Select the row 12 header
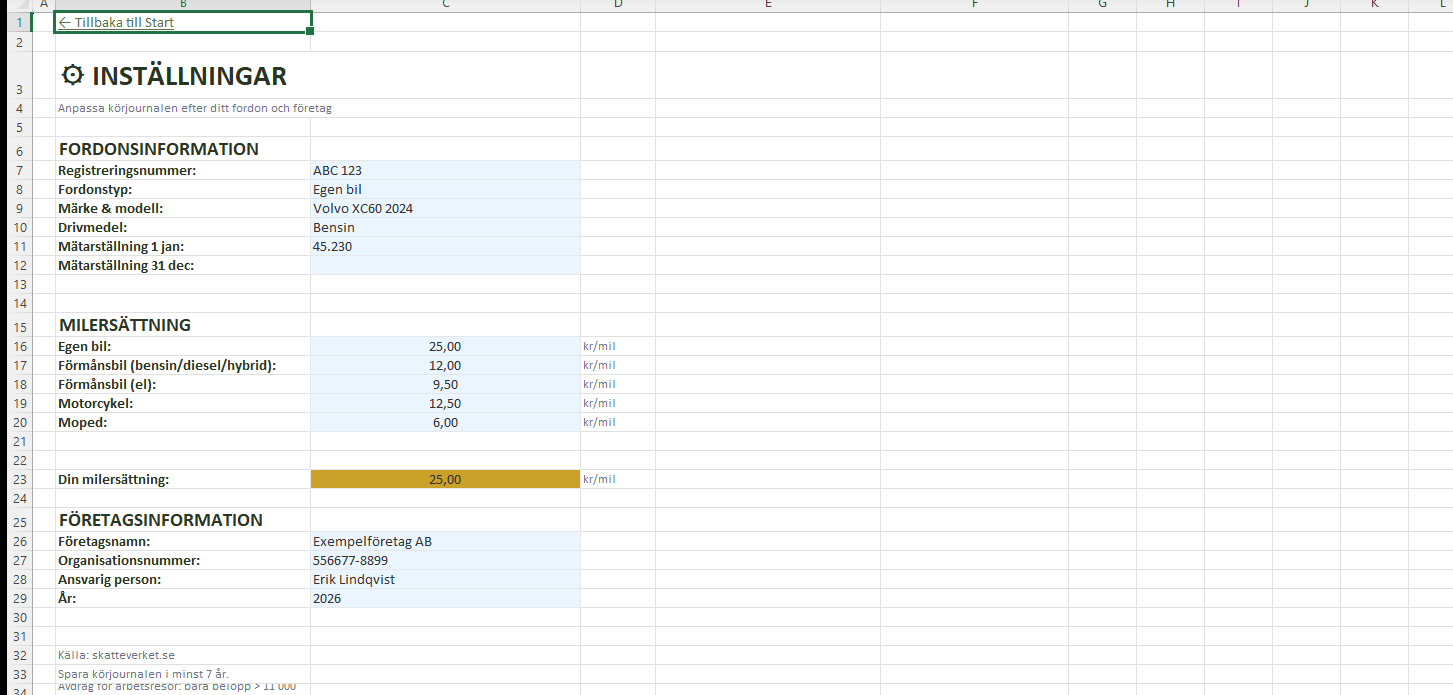Viewport: 1453px width, 695px height. point(16,265)
